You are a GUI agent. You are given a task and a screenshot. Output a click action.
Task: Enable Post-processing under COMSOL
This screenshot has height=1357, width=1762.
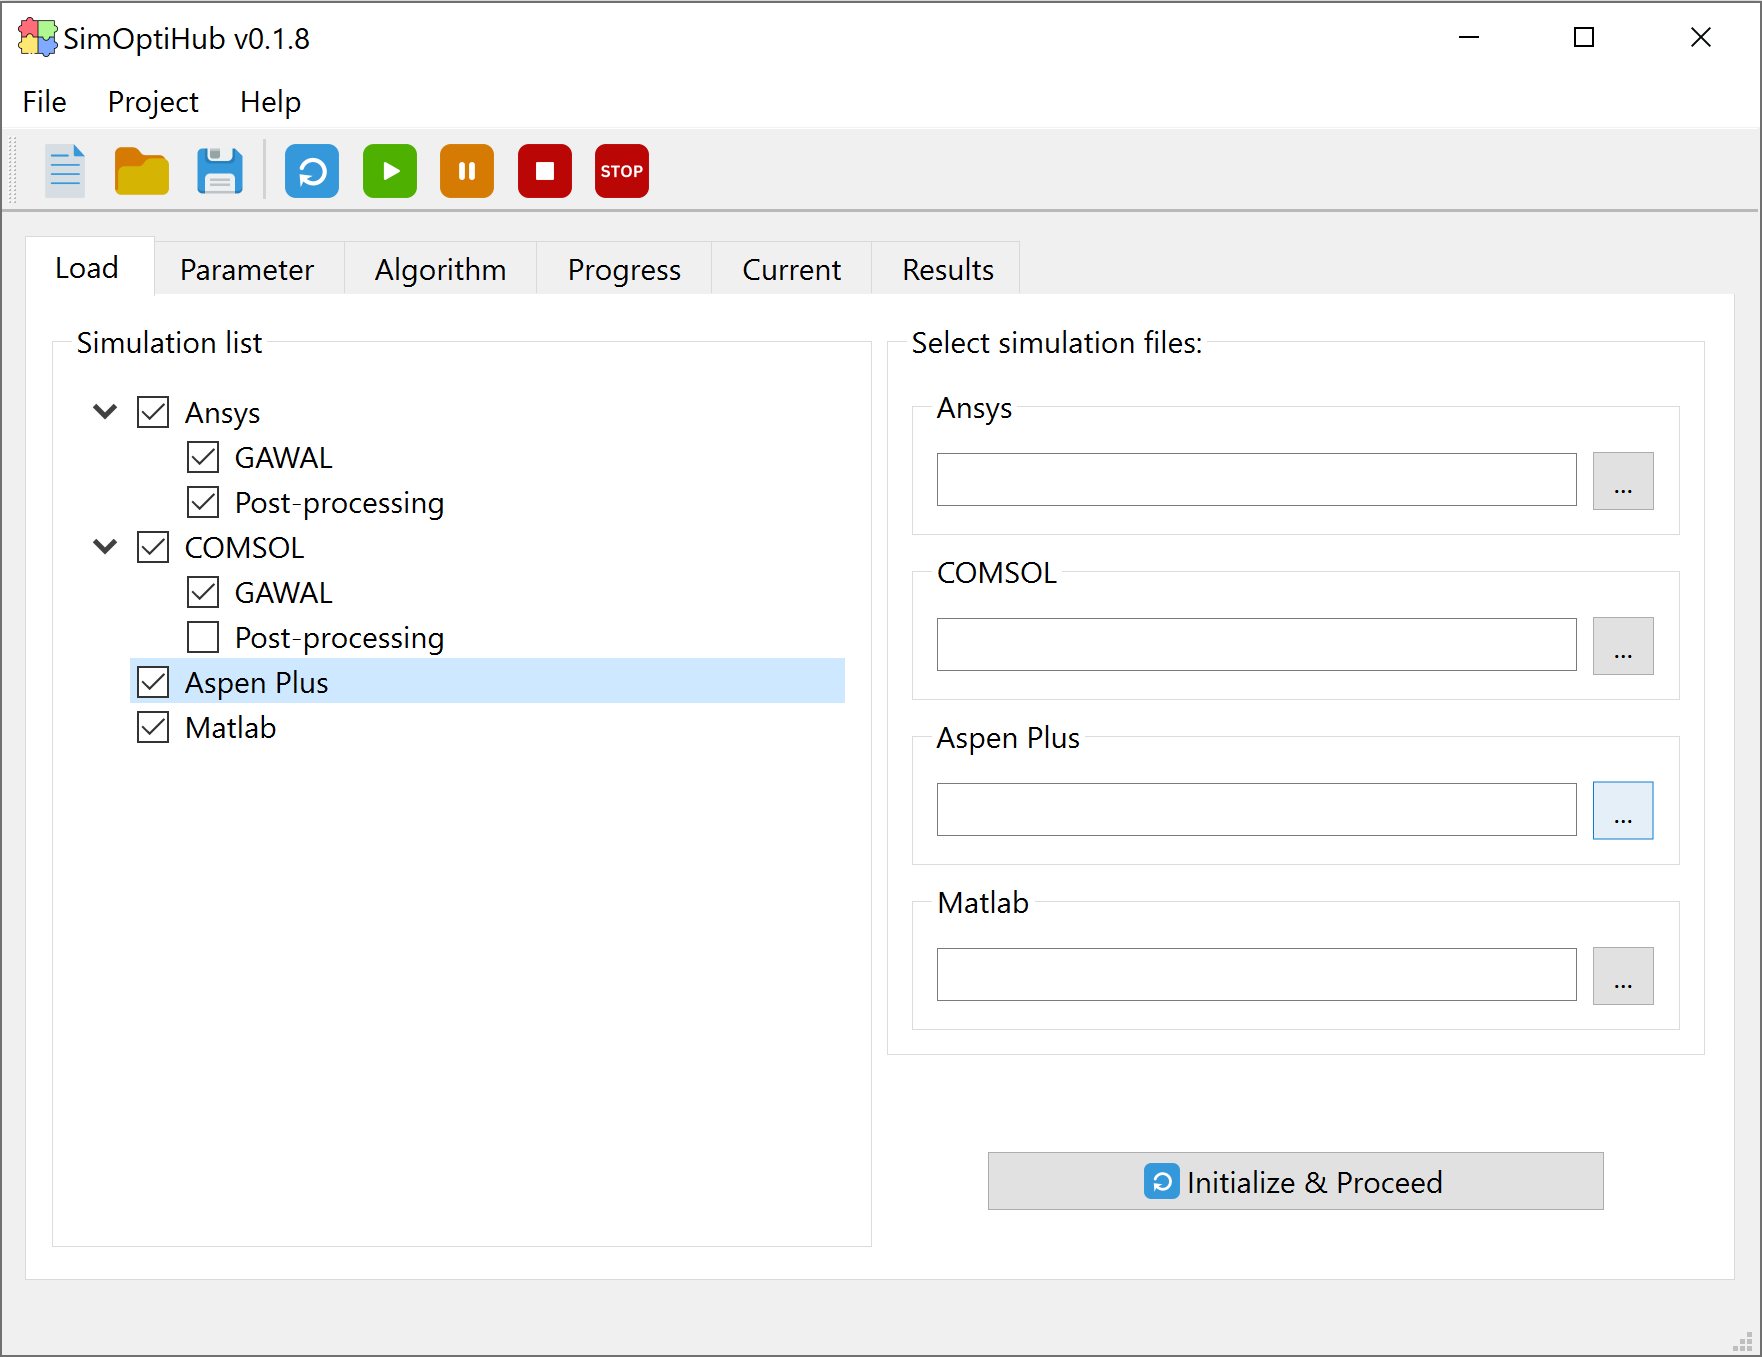point(203,637)
